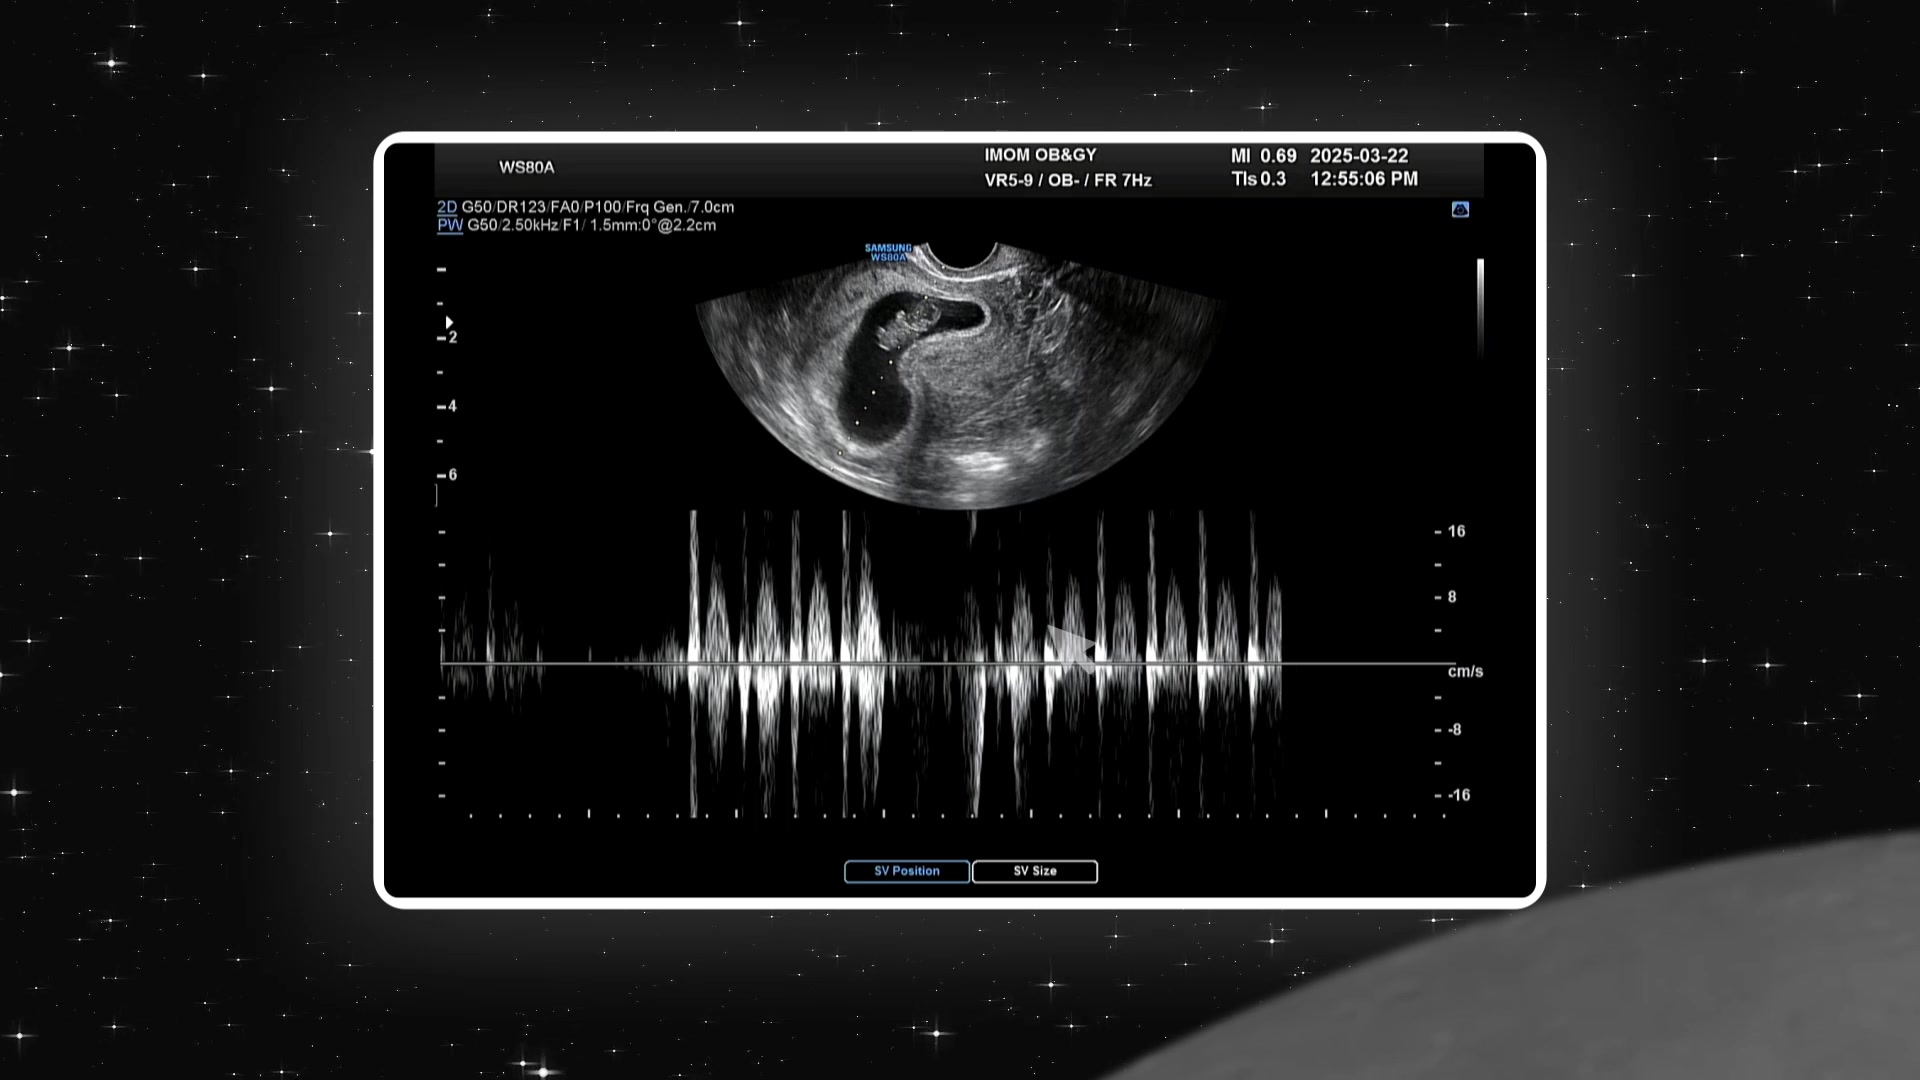1920x1080 pixels.
Task: Click the blue probe icon at top right
Action: (1460, 209)
